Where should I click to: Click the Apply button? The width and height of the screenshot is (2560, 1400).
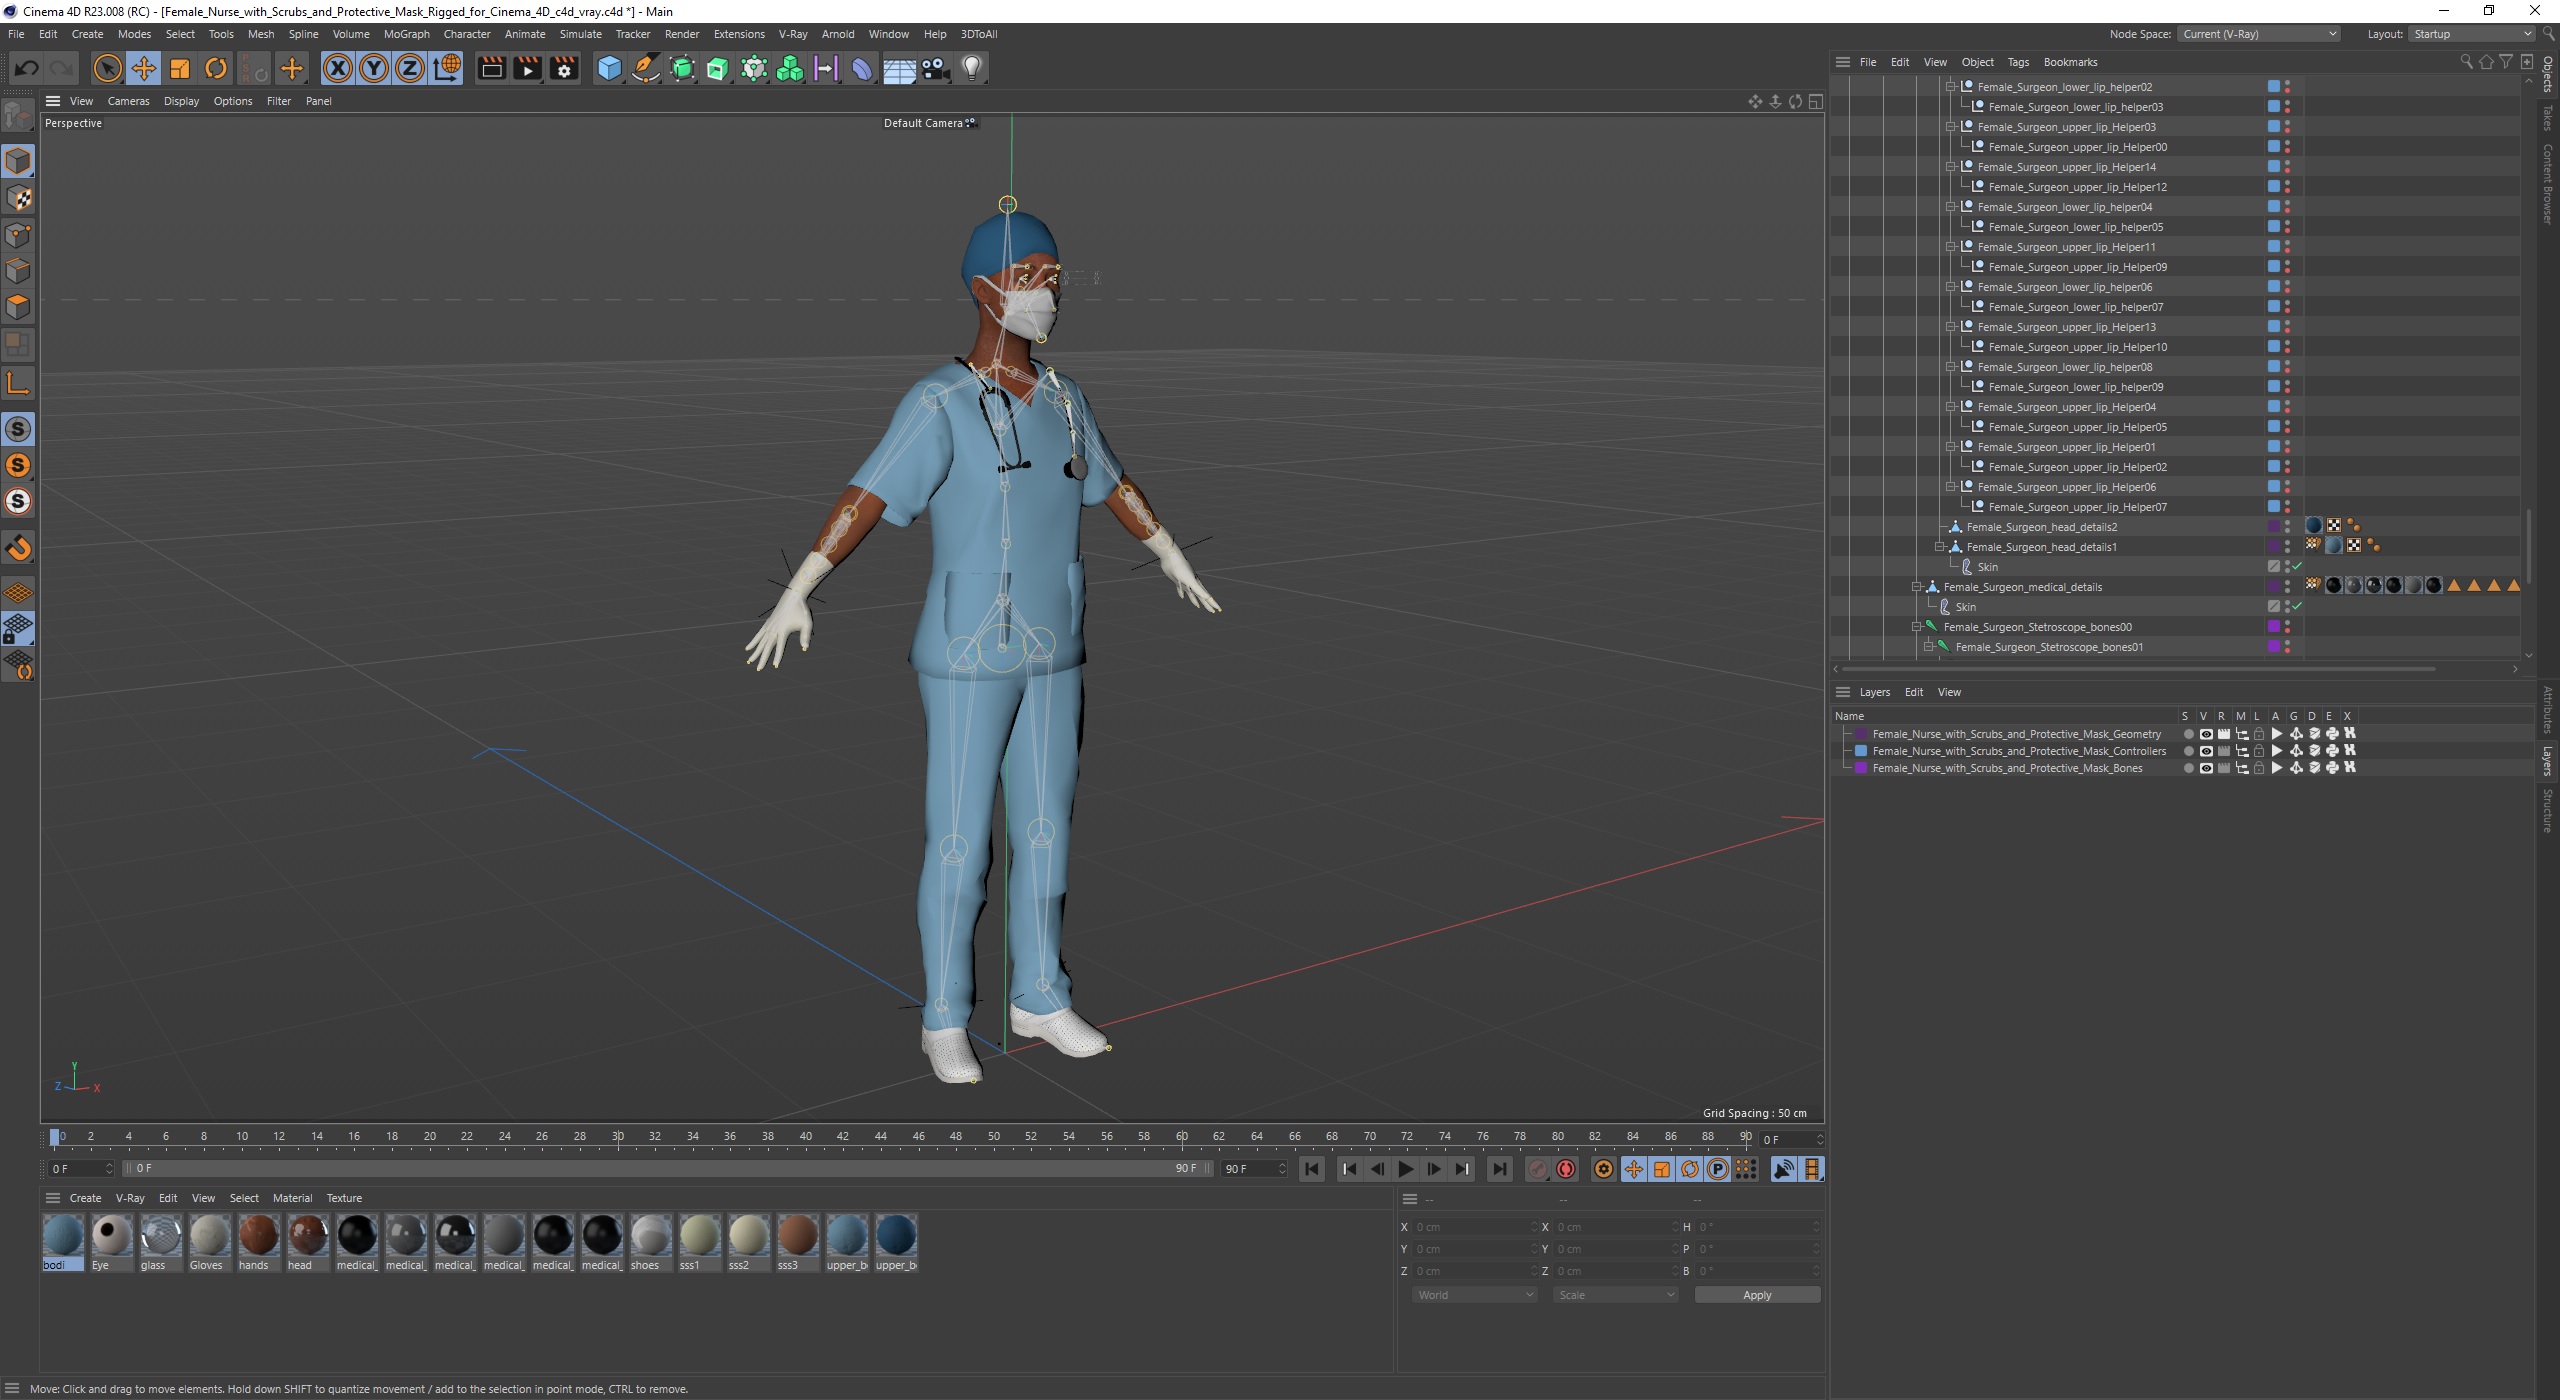pos(1757,1295)
